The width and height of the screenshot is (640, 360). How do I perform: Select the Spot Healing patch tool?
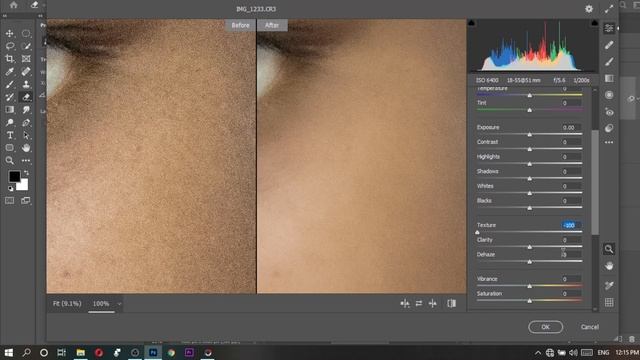pyautogui.click(x=26, y=72)
